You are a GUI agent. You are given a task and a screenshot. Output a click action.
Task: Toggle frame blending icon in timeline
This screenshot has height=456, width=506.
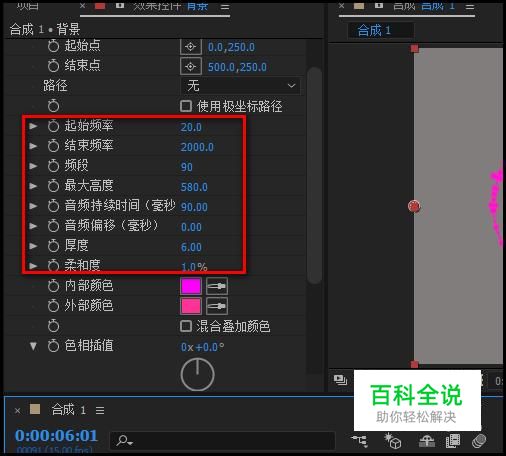pyautogui.click(x=453, y=441)
